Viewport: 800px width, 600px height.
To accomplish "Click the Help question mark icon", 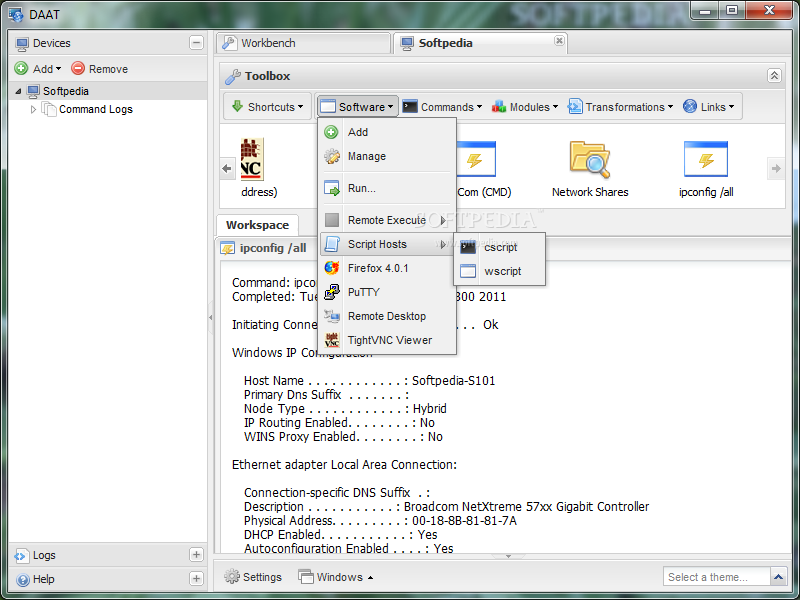I will (x=22, y=580).
